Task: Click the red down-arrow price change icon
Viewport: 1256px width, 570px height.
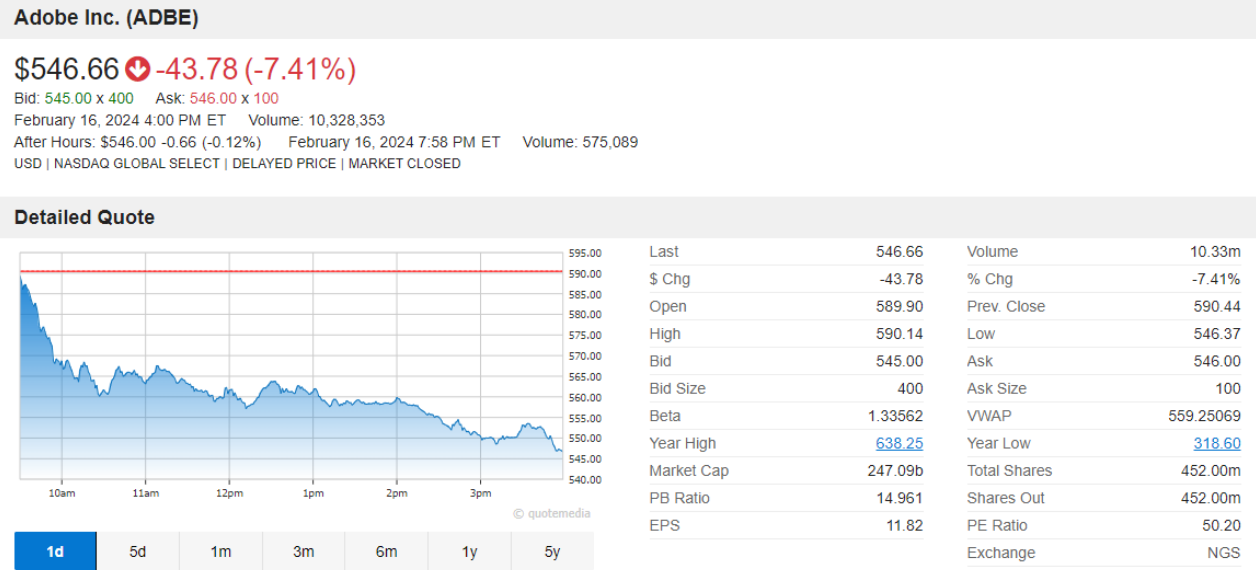Action: [137, 69]
